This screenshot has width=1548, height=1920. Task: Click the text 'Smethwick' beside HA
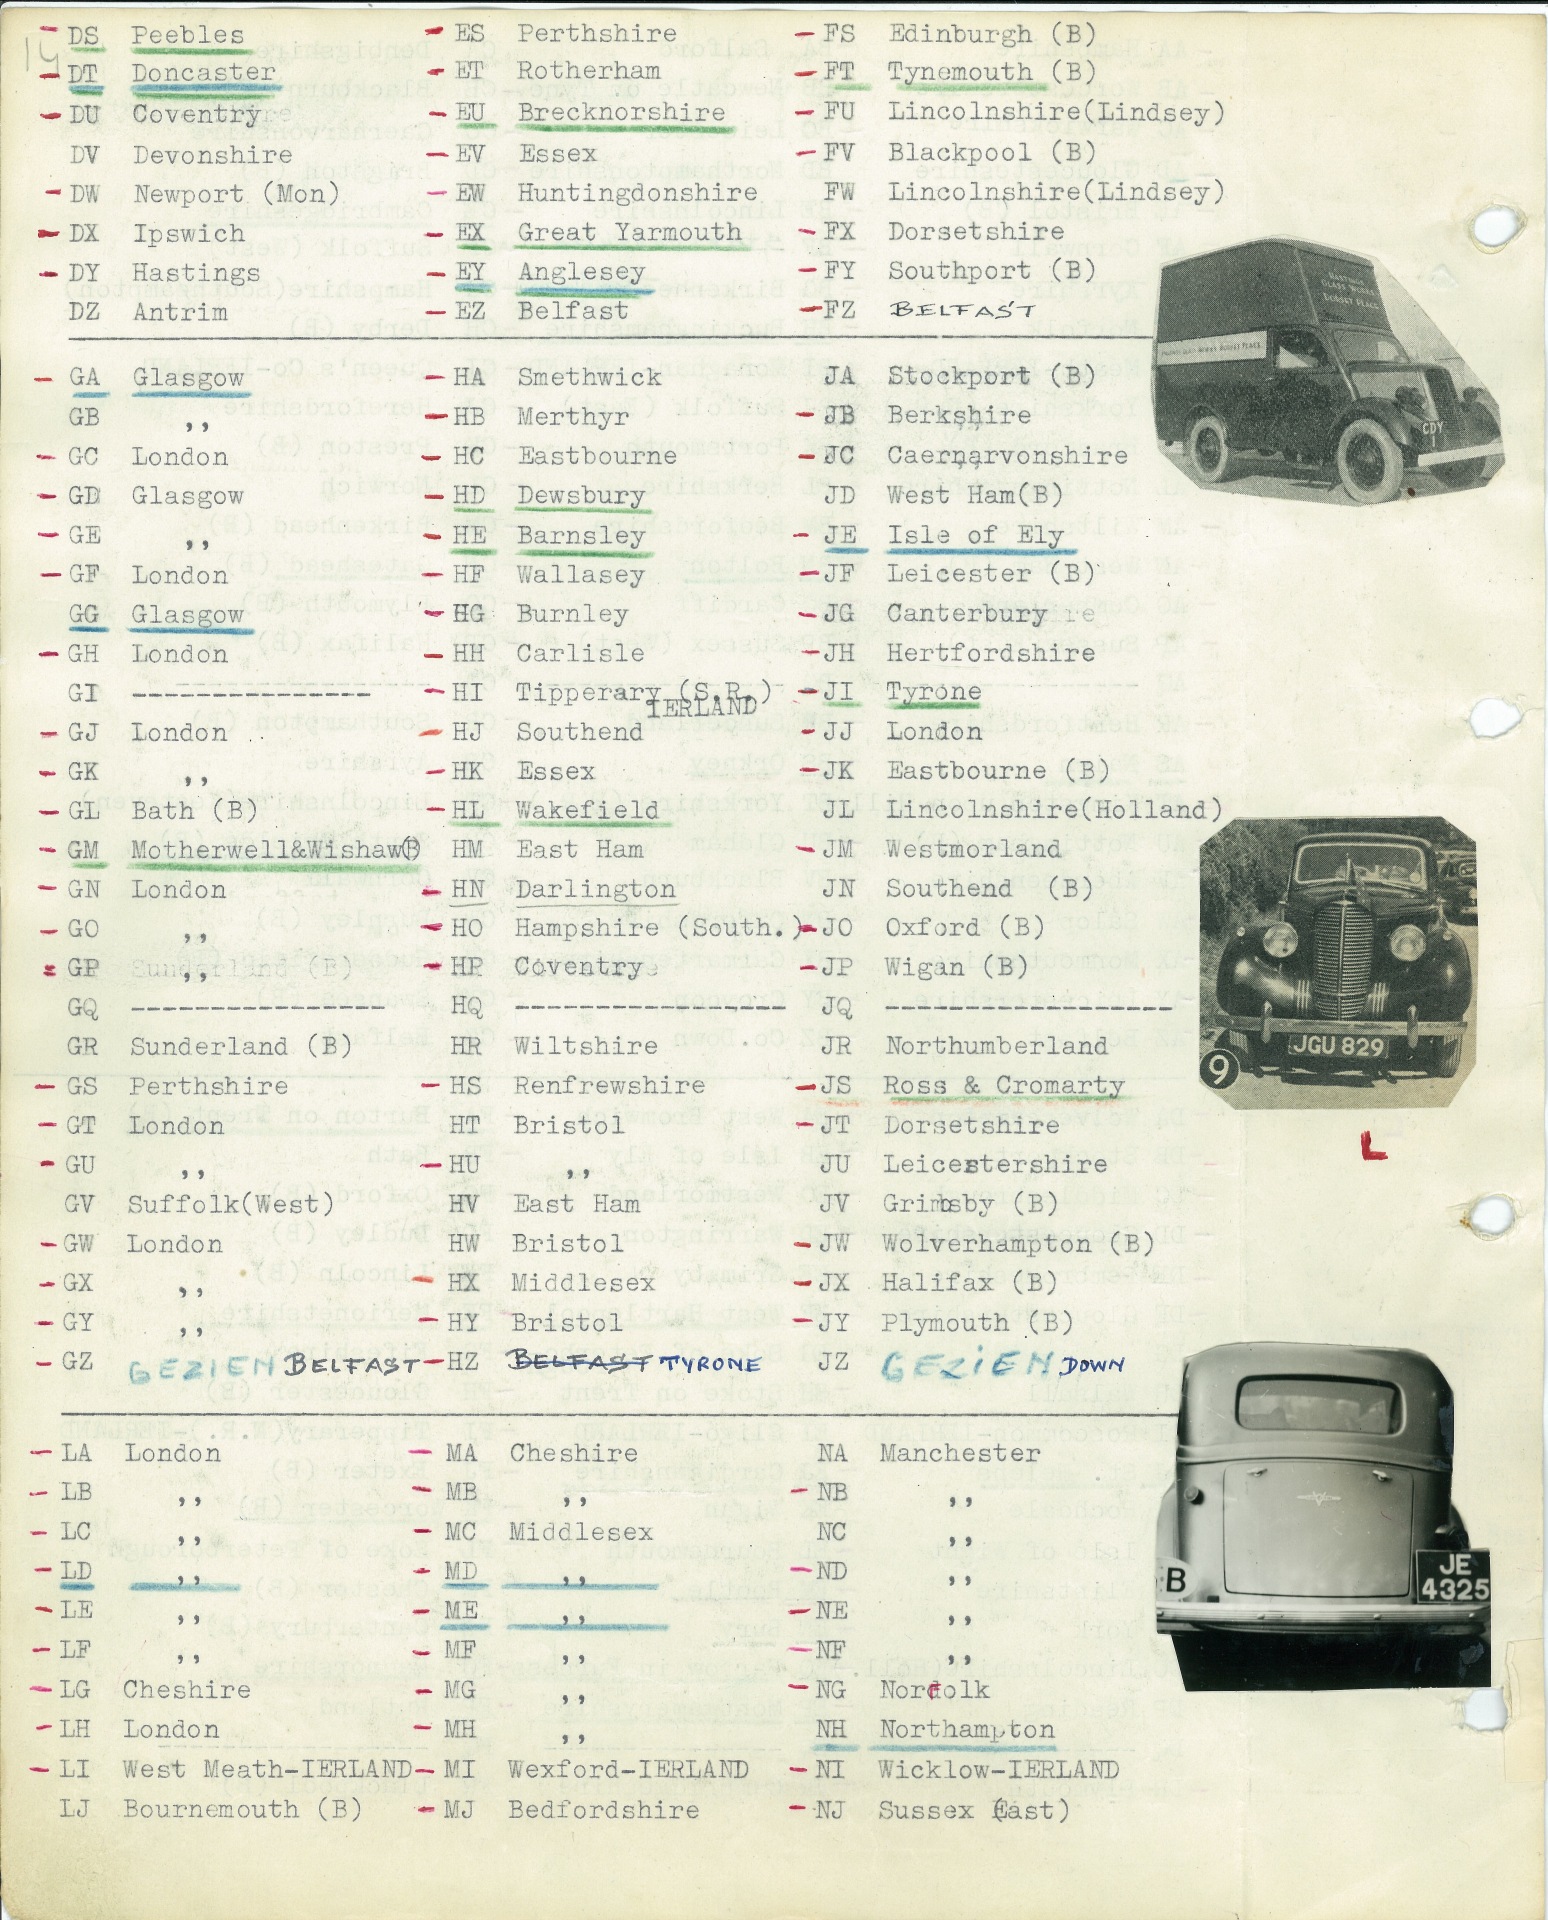(588, 377)
